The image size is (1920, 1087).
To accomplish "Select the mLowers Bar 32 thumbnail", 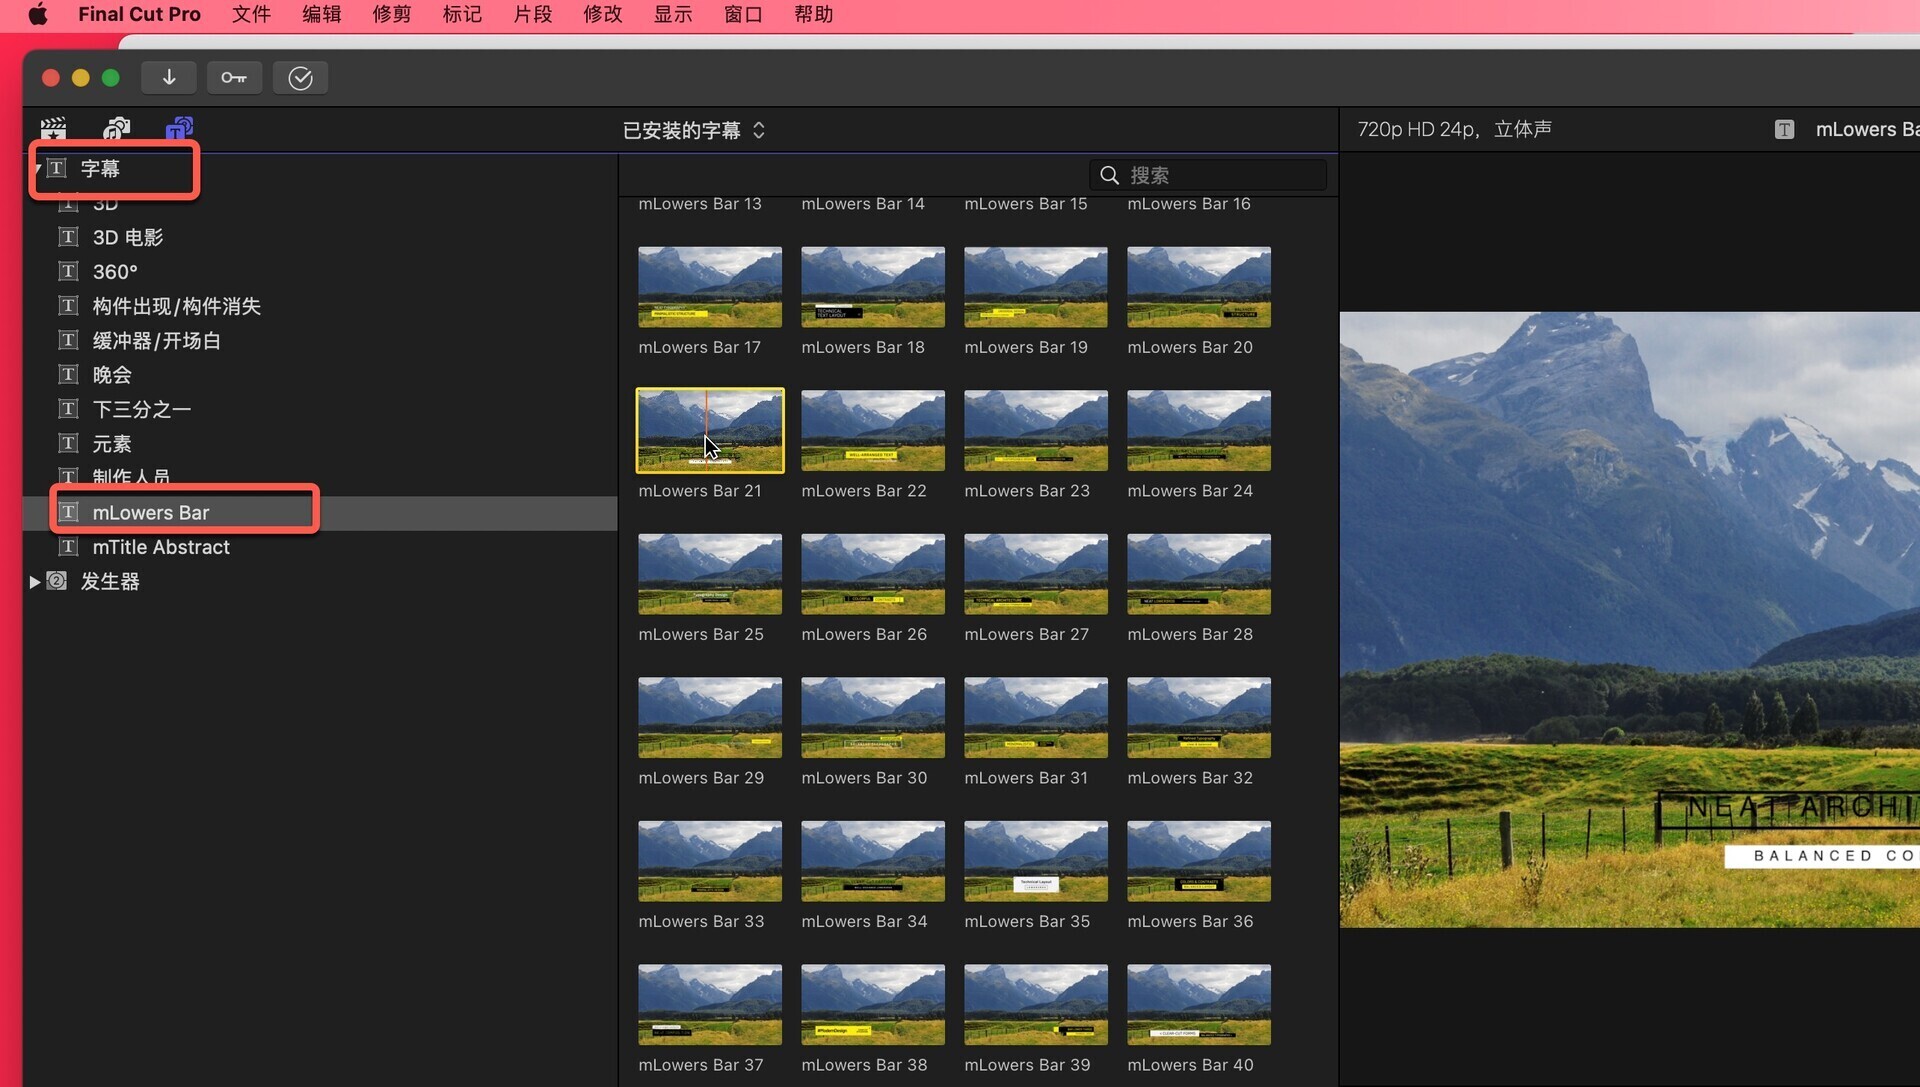I will pyautogui.click(x=1199, y=717).
